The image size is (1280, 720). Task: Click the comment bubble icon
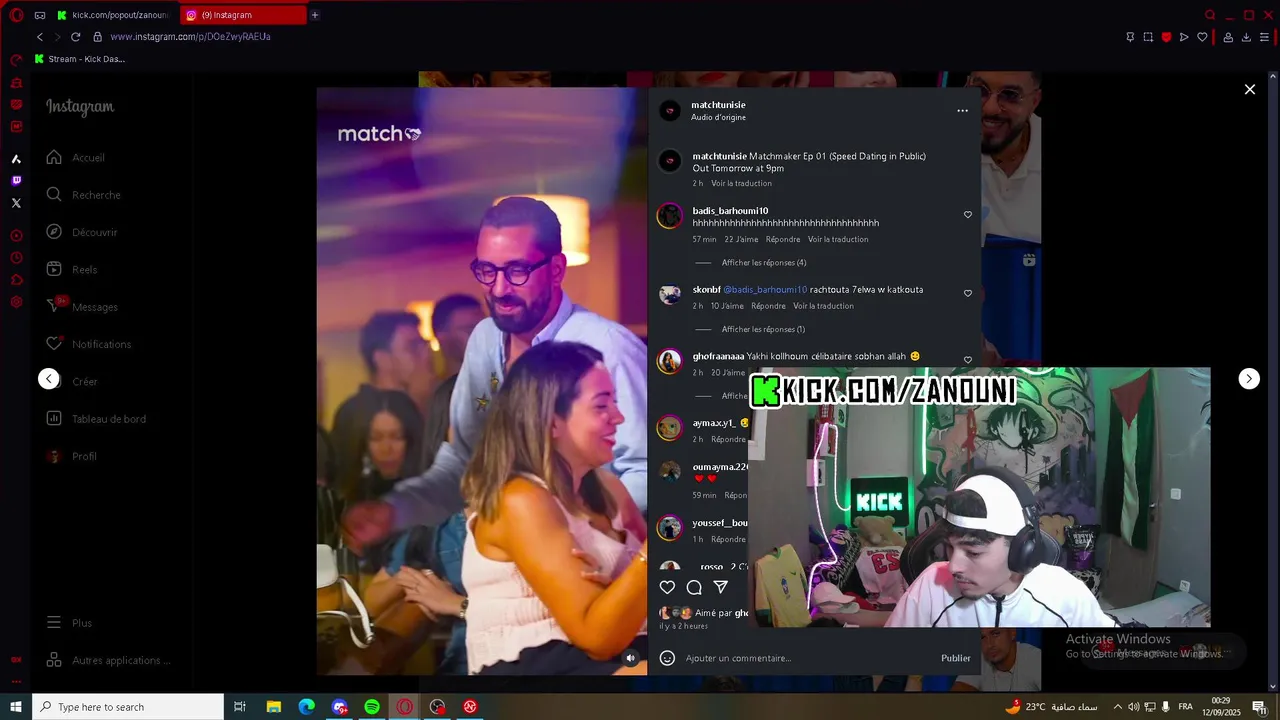694,588
